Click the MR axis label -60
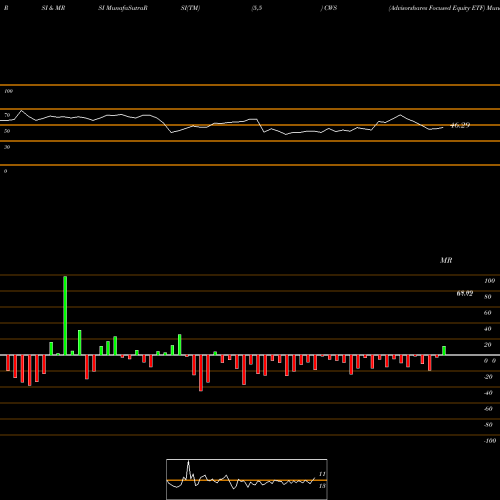This screenshot has height=500, width=500. [x=488, y=409]
